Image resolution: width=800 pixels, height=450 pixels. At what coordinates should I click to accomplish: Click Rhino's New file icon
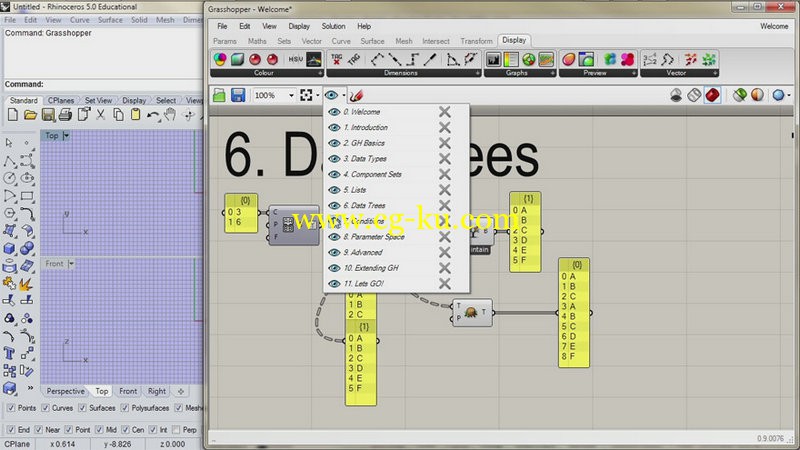pyautogui.click(x=13, y=115)
